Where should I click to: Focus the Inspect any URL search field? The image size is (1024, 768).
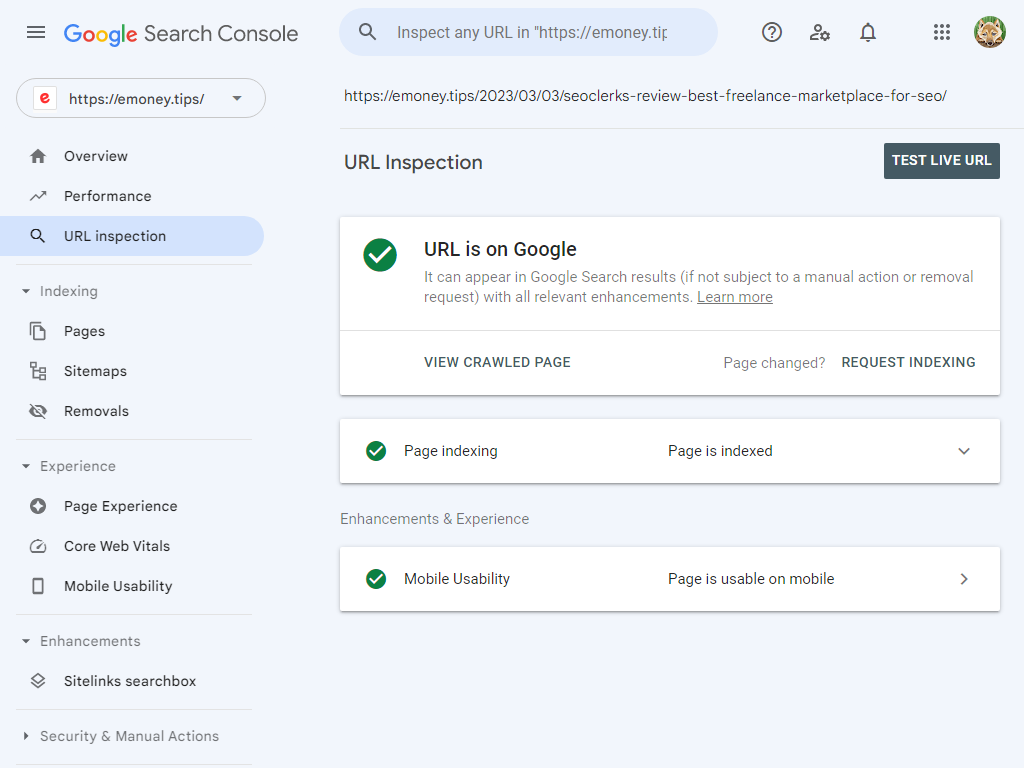532,33
